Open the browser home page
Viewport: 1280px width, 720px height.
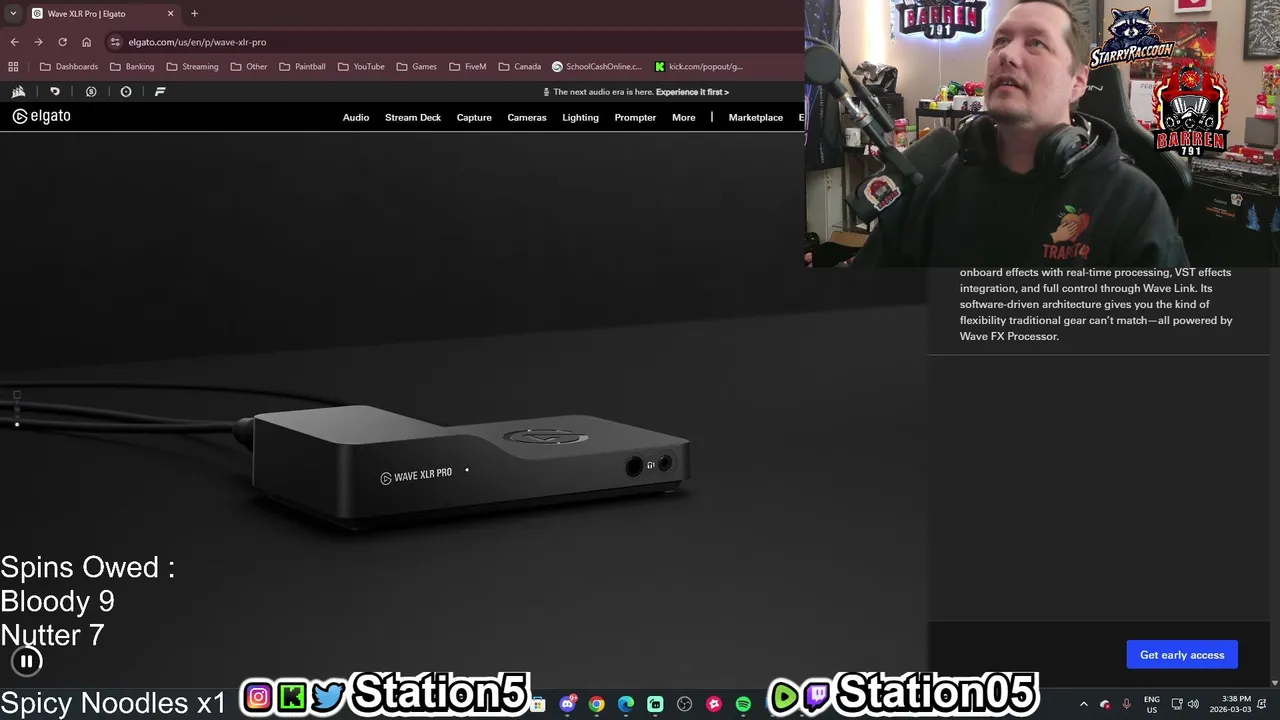tap(86, 42)
